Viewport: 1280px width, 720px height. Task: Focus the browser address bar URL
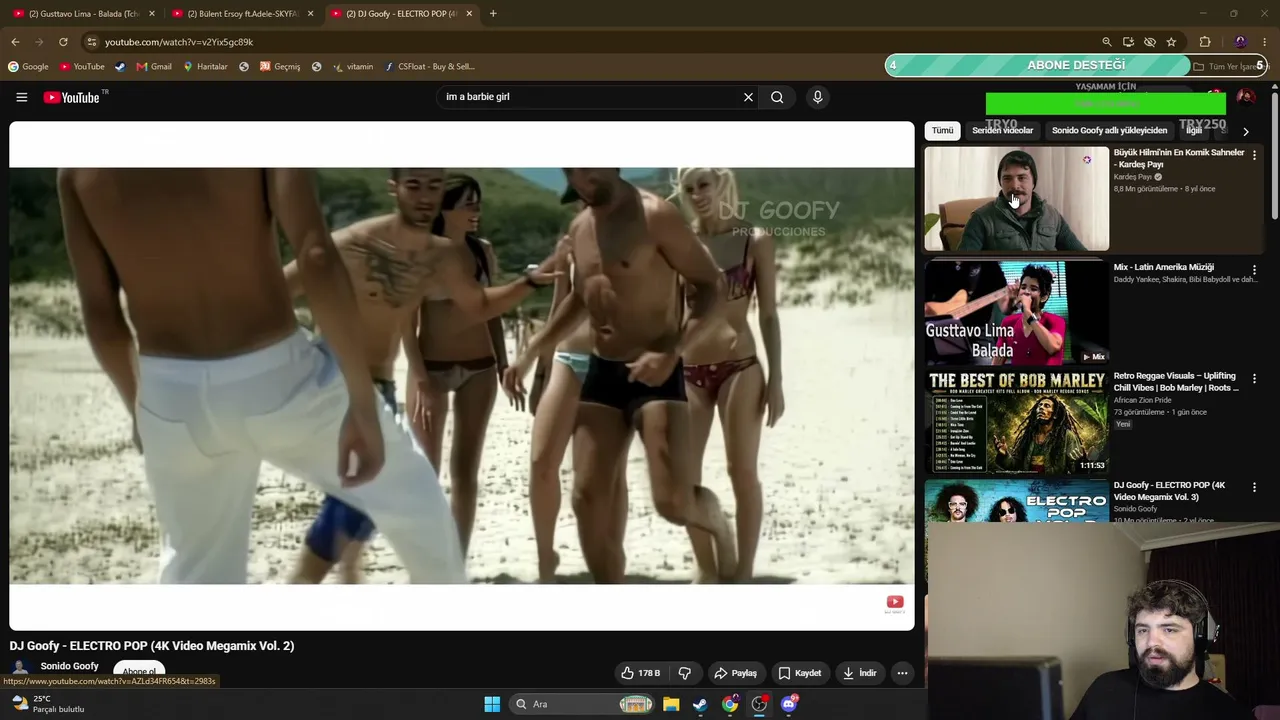coord(179,42)
